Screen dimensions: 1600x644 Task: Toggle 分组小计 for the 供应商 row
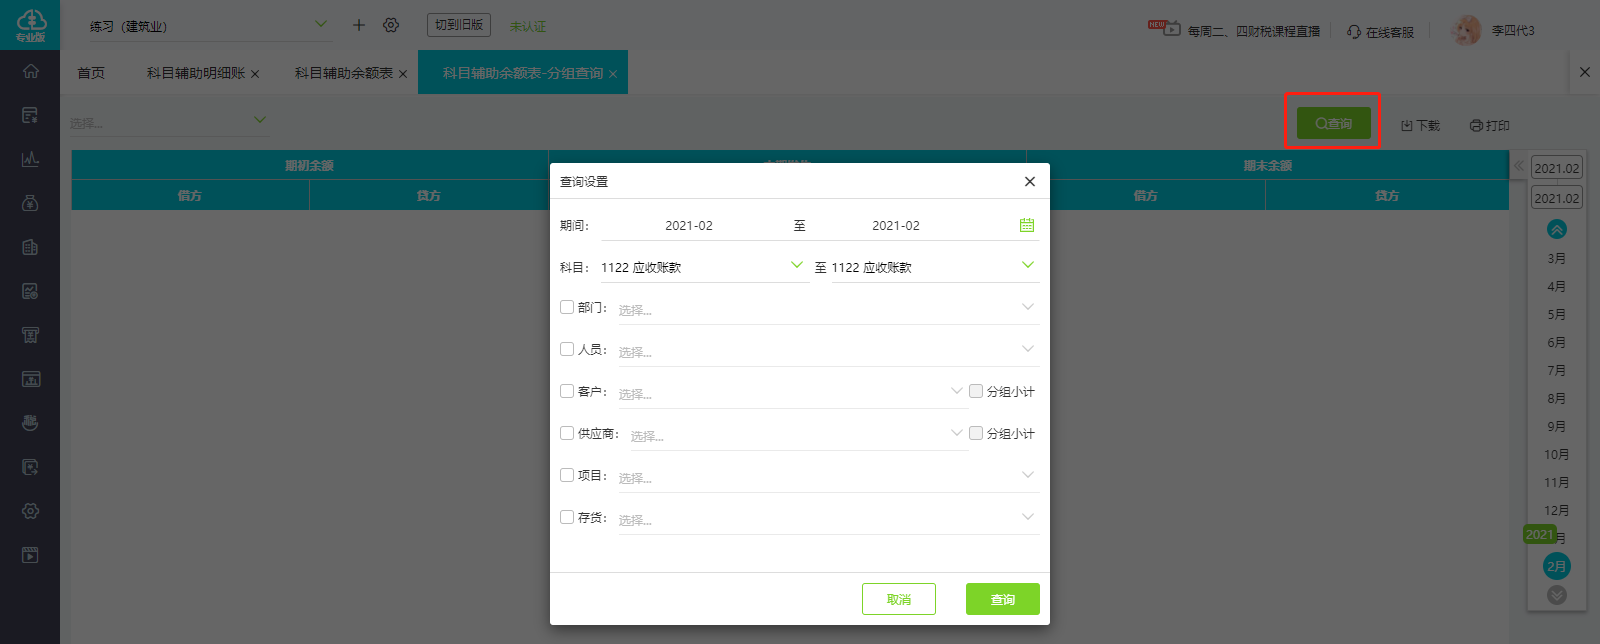(x=976, y=433)
